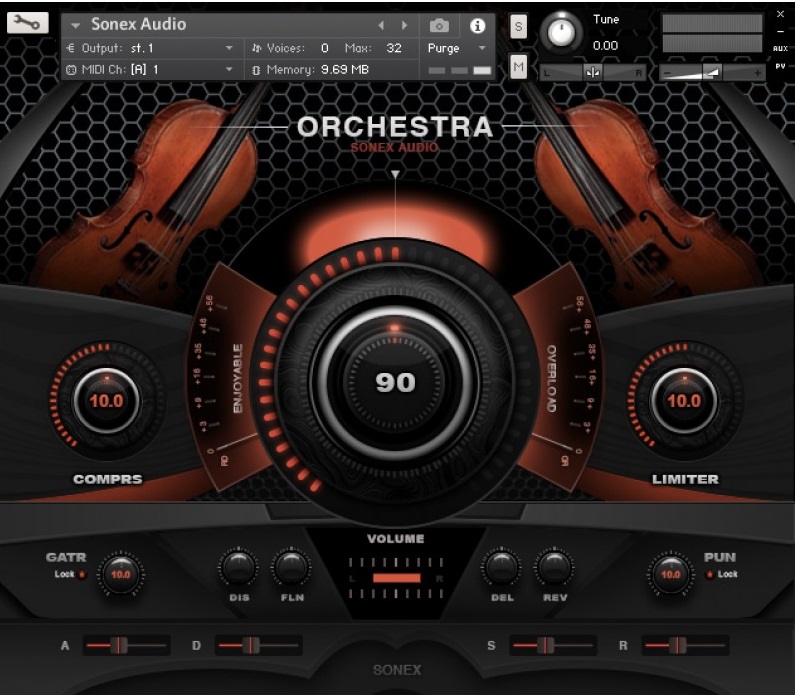Open the MIDI Ch dropdown
Screen dimensions: 795x695
coord(150,69)
